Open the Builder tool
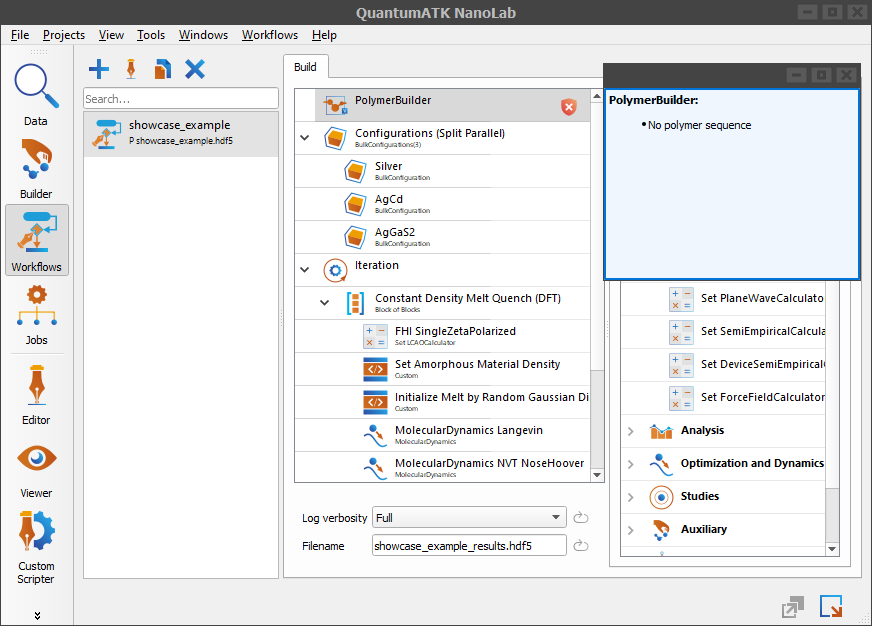 tap(36, 168)
